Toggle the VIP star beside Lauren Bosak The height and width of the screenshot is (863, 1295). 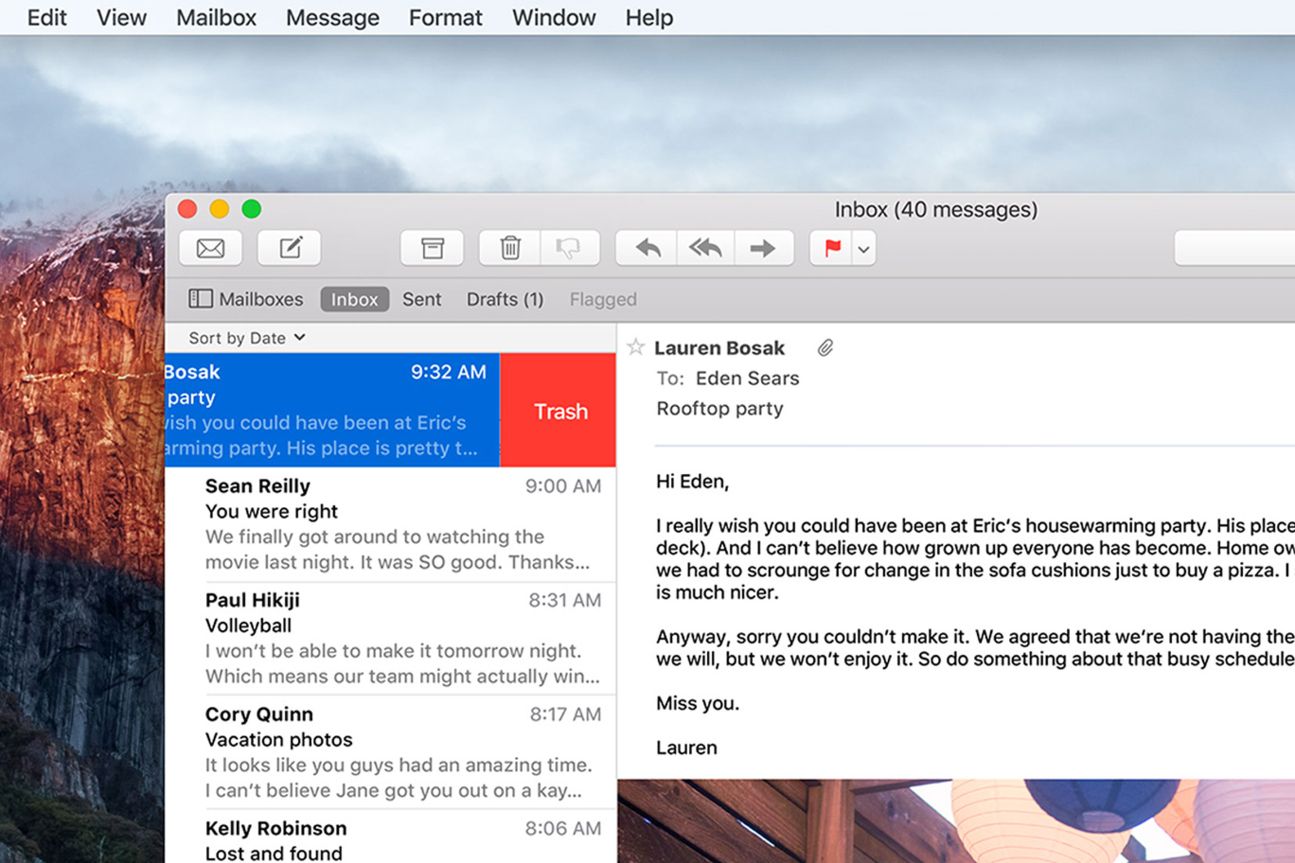pos(635,348)
